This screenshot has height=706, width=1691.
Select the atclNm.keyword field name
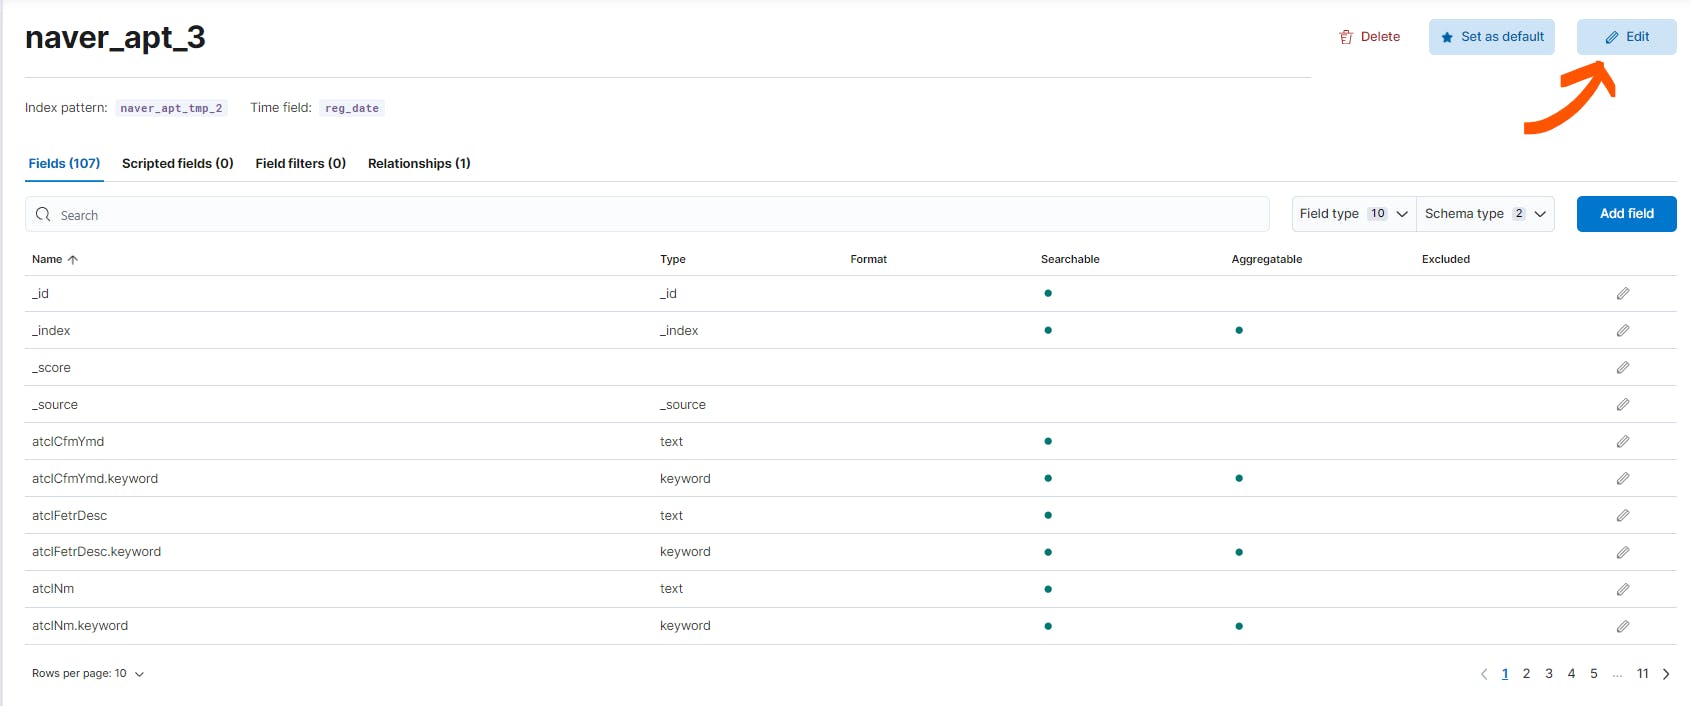click(80, 626)
